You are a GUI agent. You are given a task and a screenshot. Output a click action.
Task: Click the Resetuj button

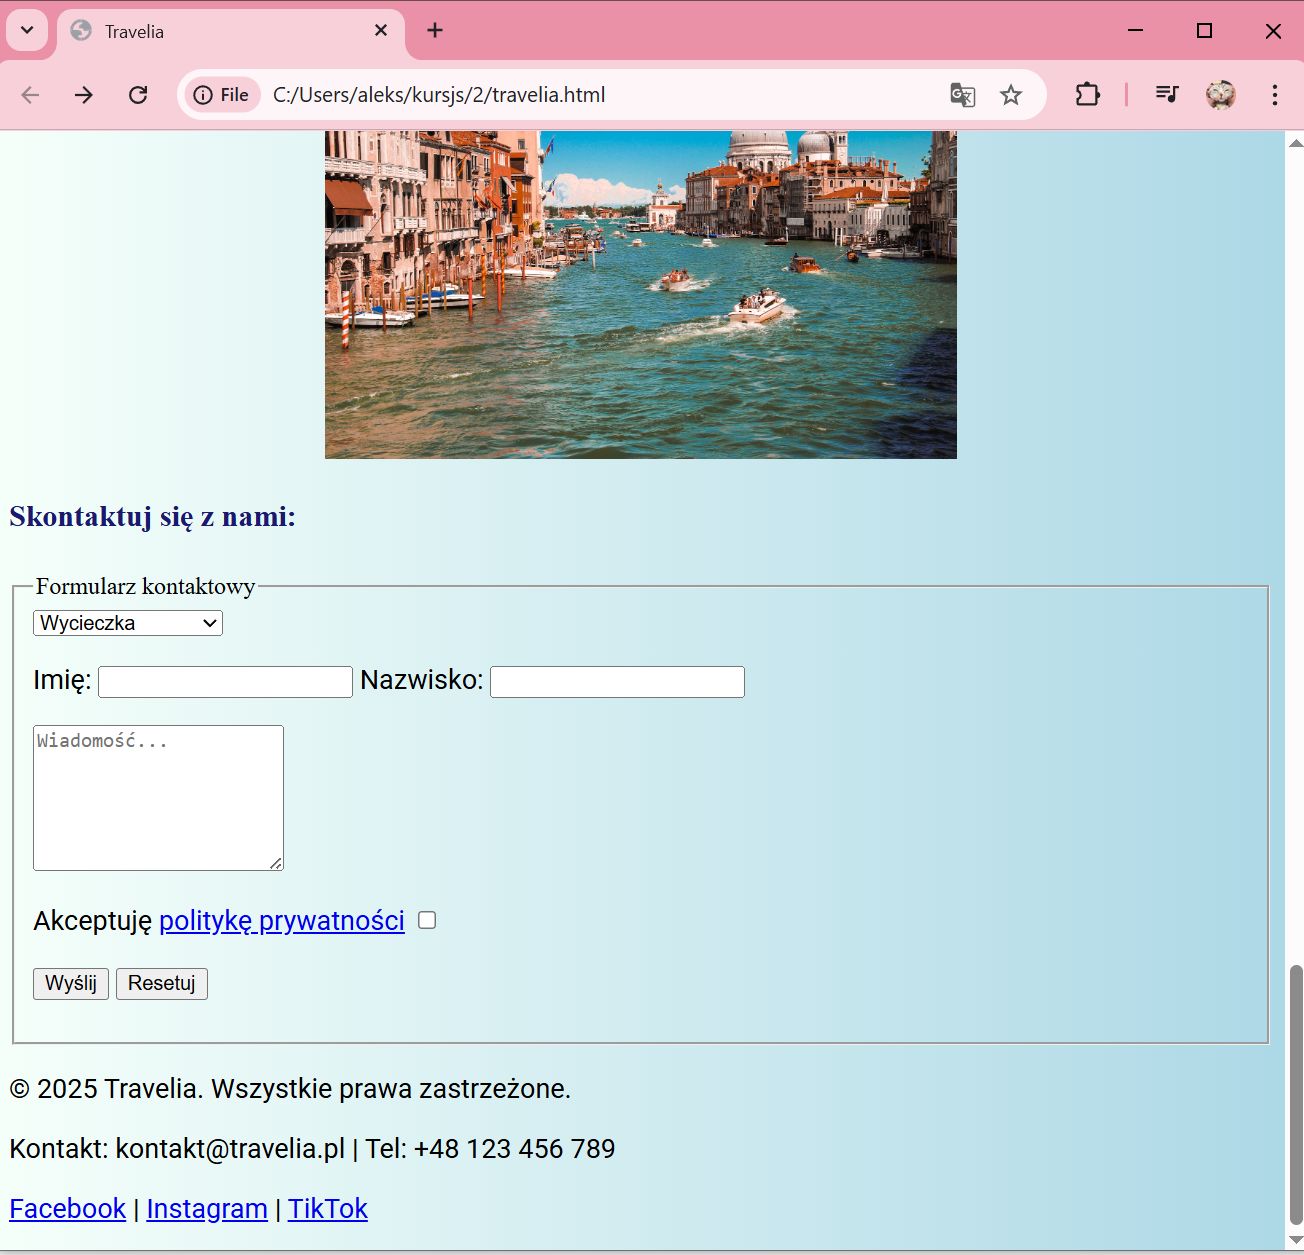click(x=162, y=984)
